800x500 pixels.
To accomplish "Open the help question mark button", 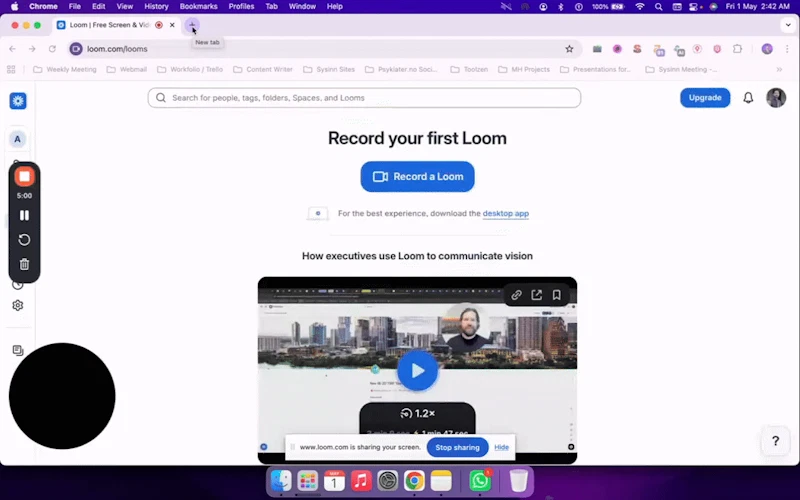I will [776, 441].
